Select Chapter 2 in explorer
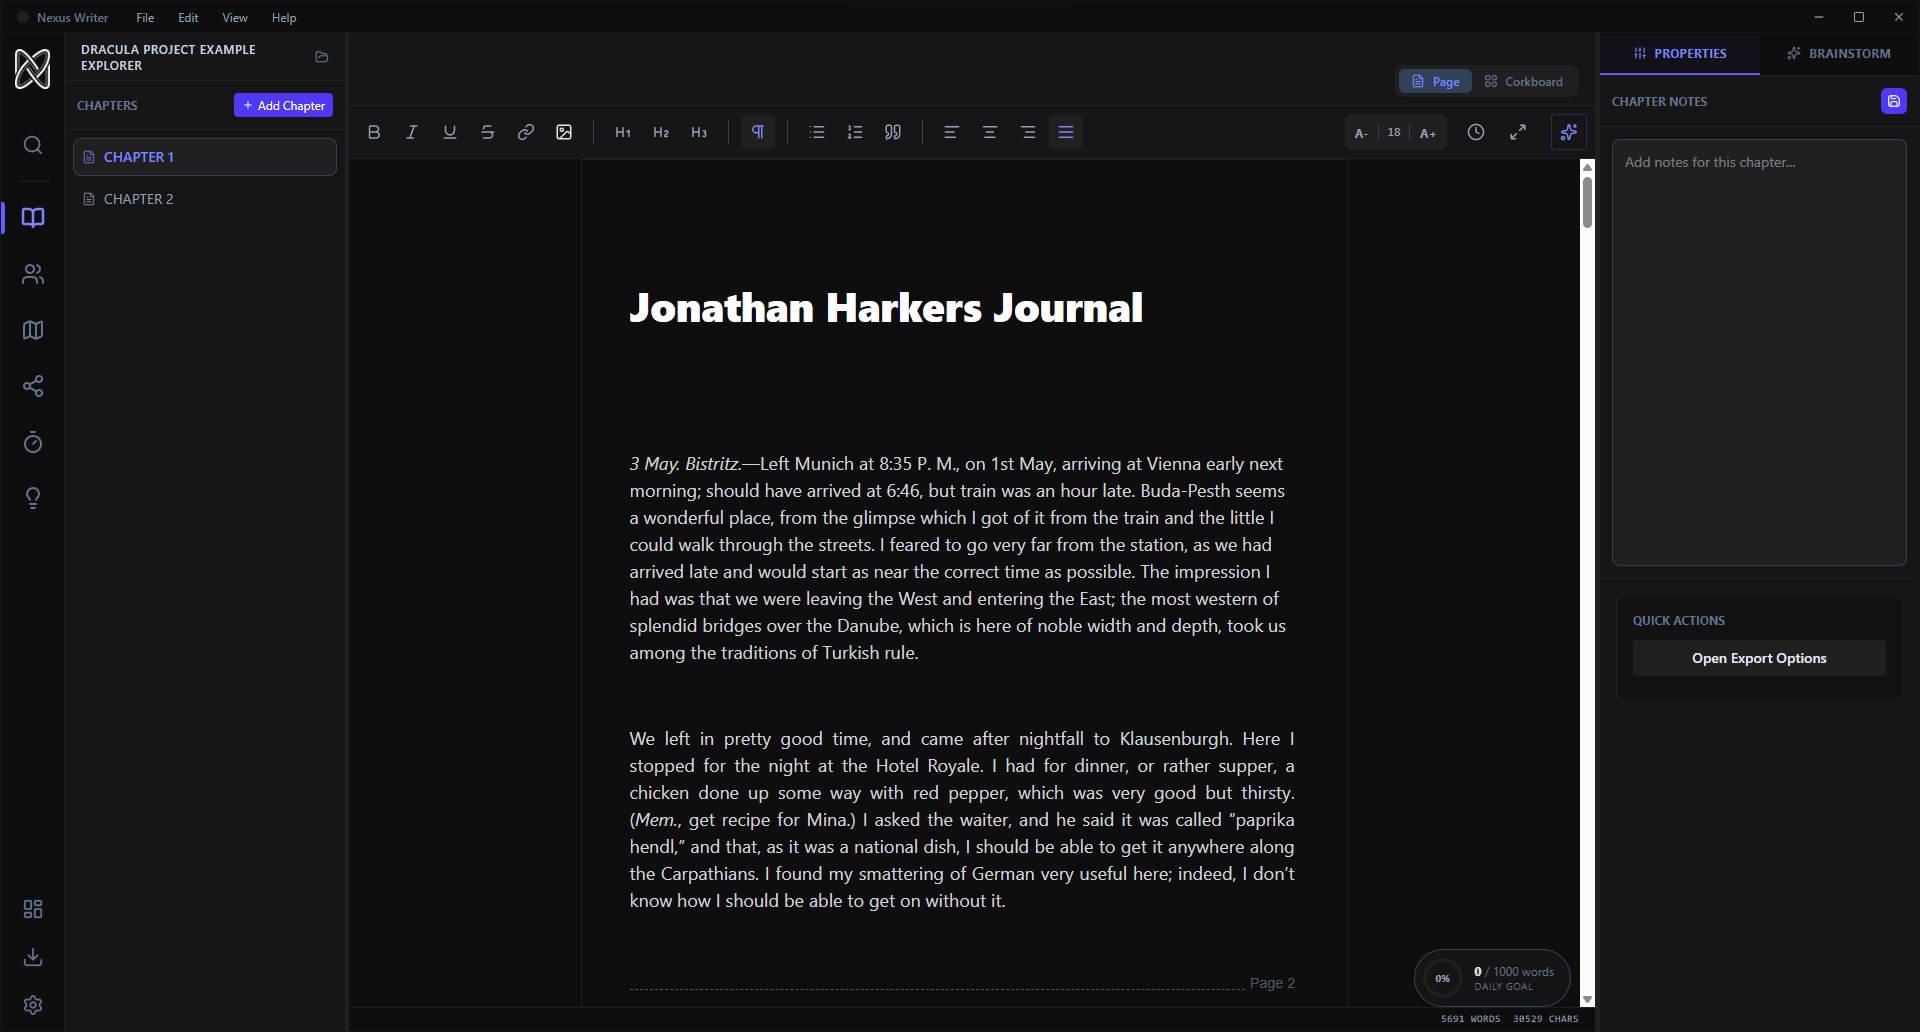 click(205, 199)
